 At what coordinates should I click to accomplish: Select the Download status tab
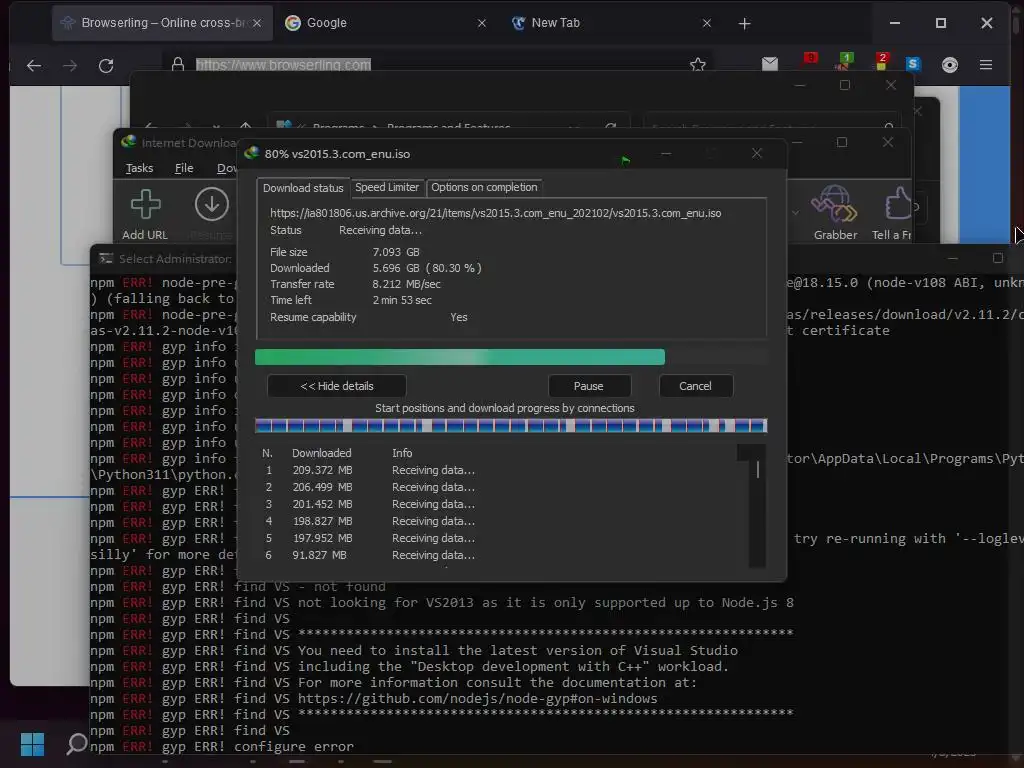tap(303, 188)
